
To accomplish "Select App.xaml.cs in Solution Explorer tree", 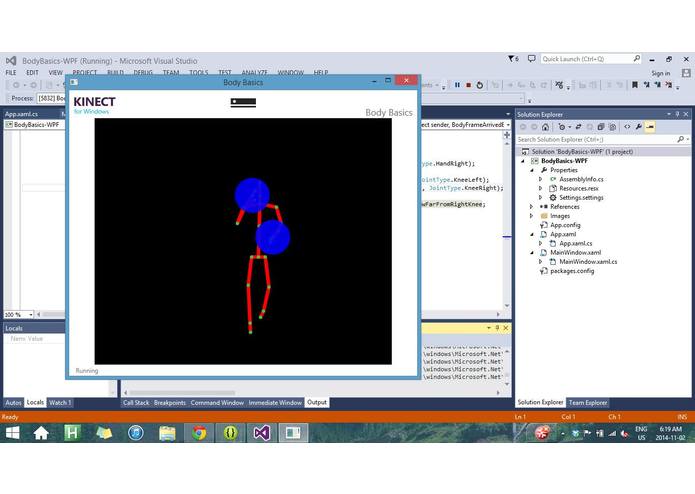I will [575, 243].
